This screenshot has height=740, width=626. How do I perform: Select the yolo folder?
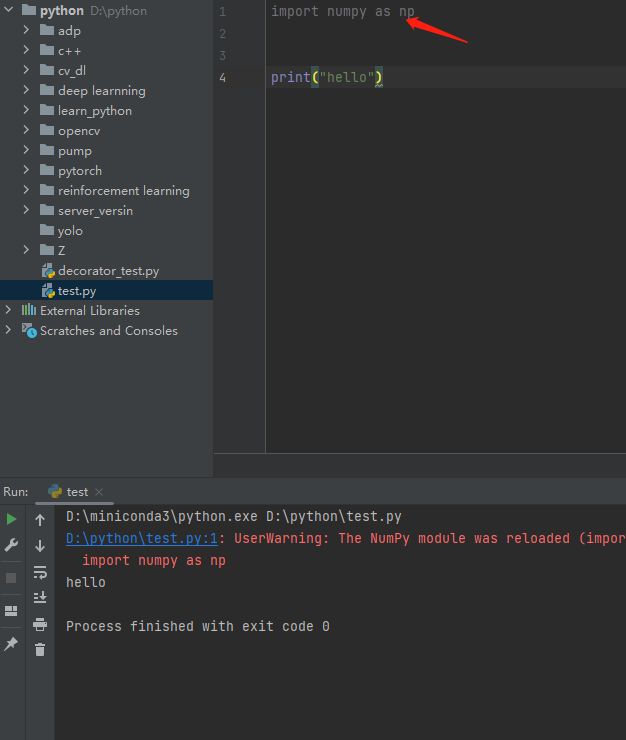[x=70, y=231]
